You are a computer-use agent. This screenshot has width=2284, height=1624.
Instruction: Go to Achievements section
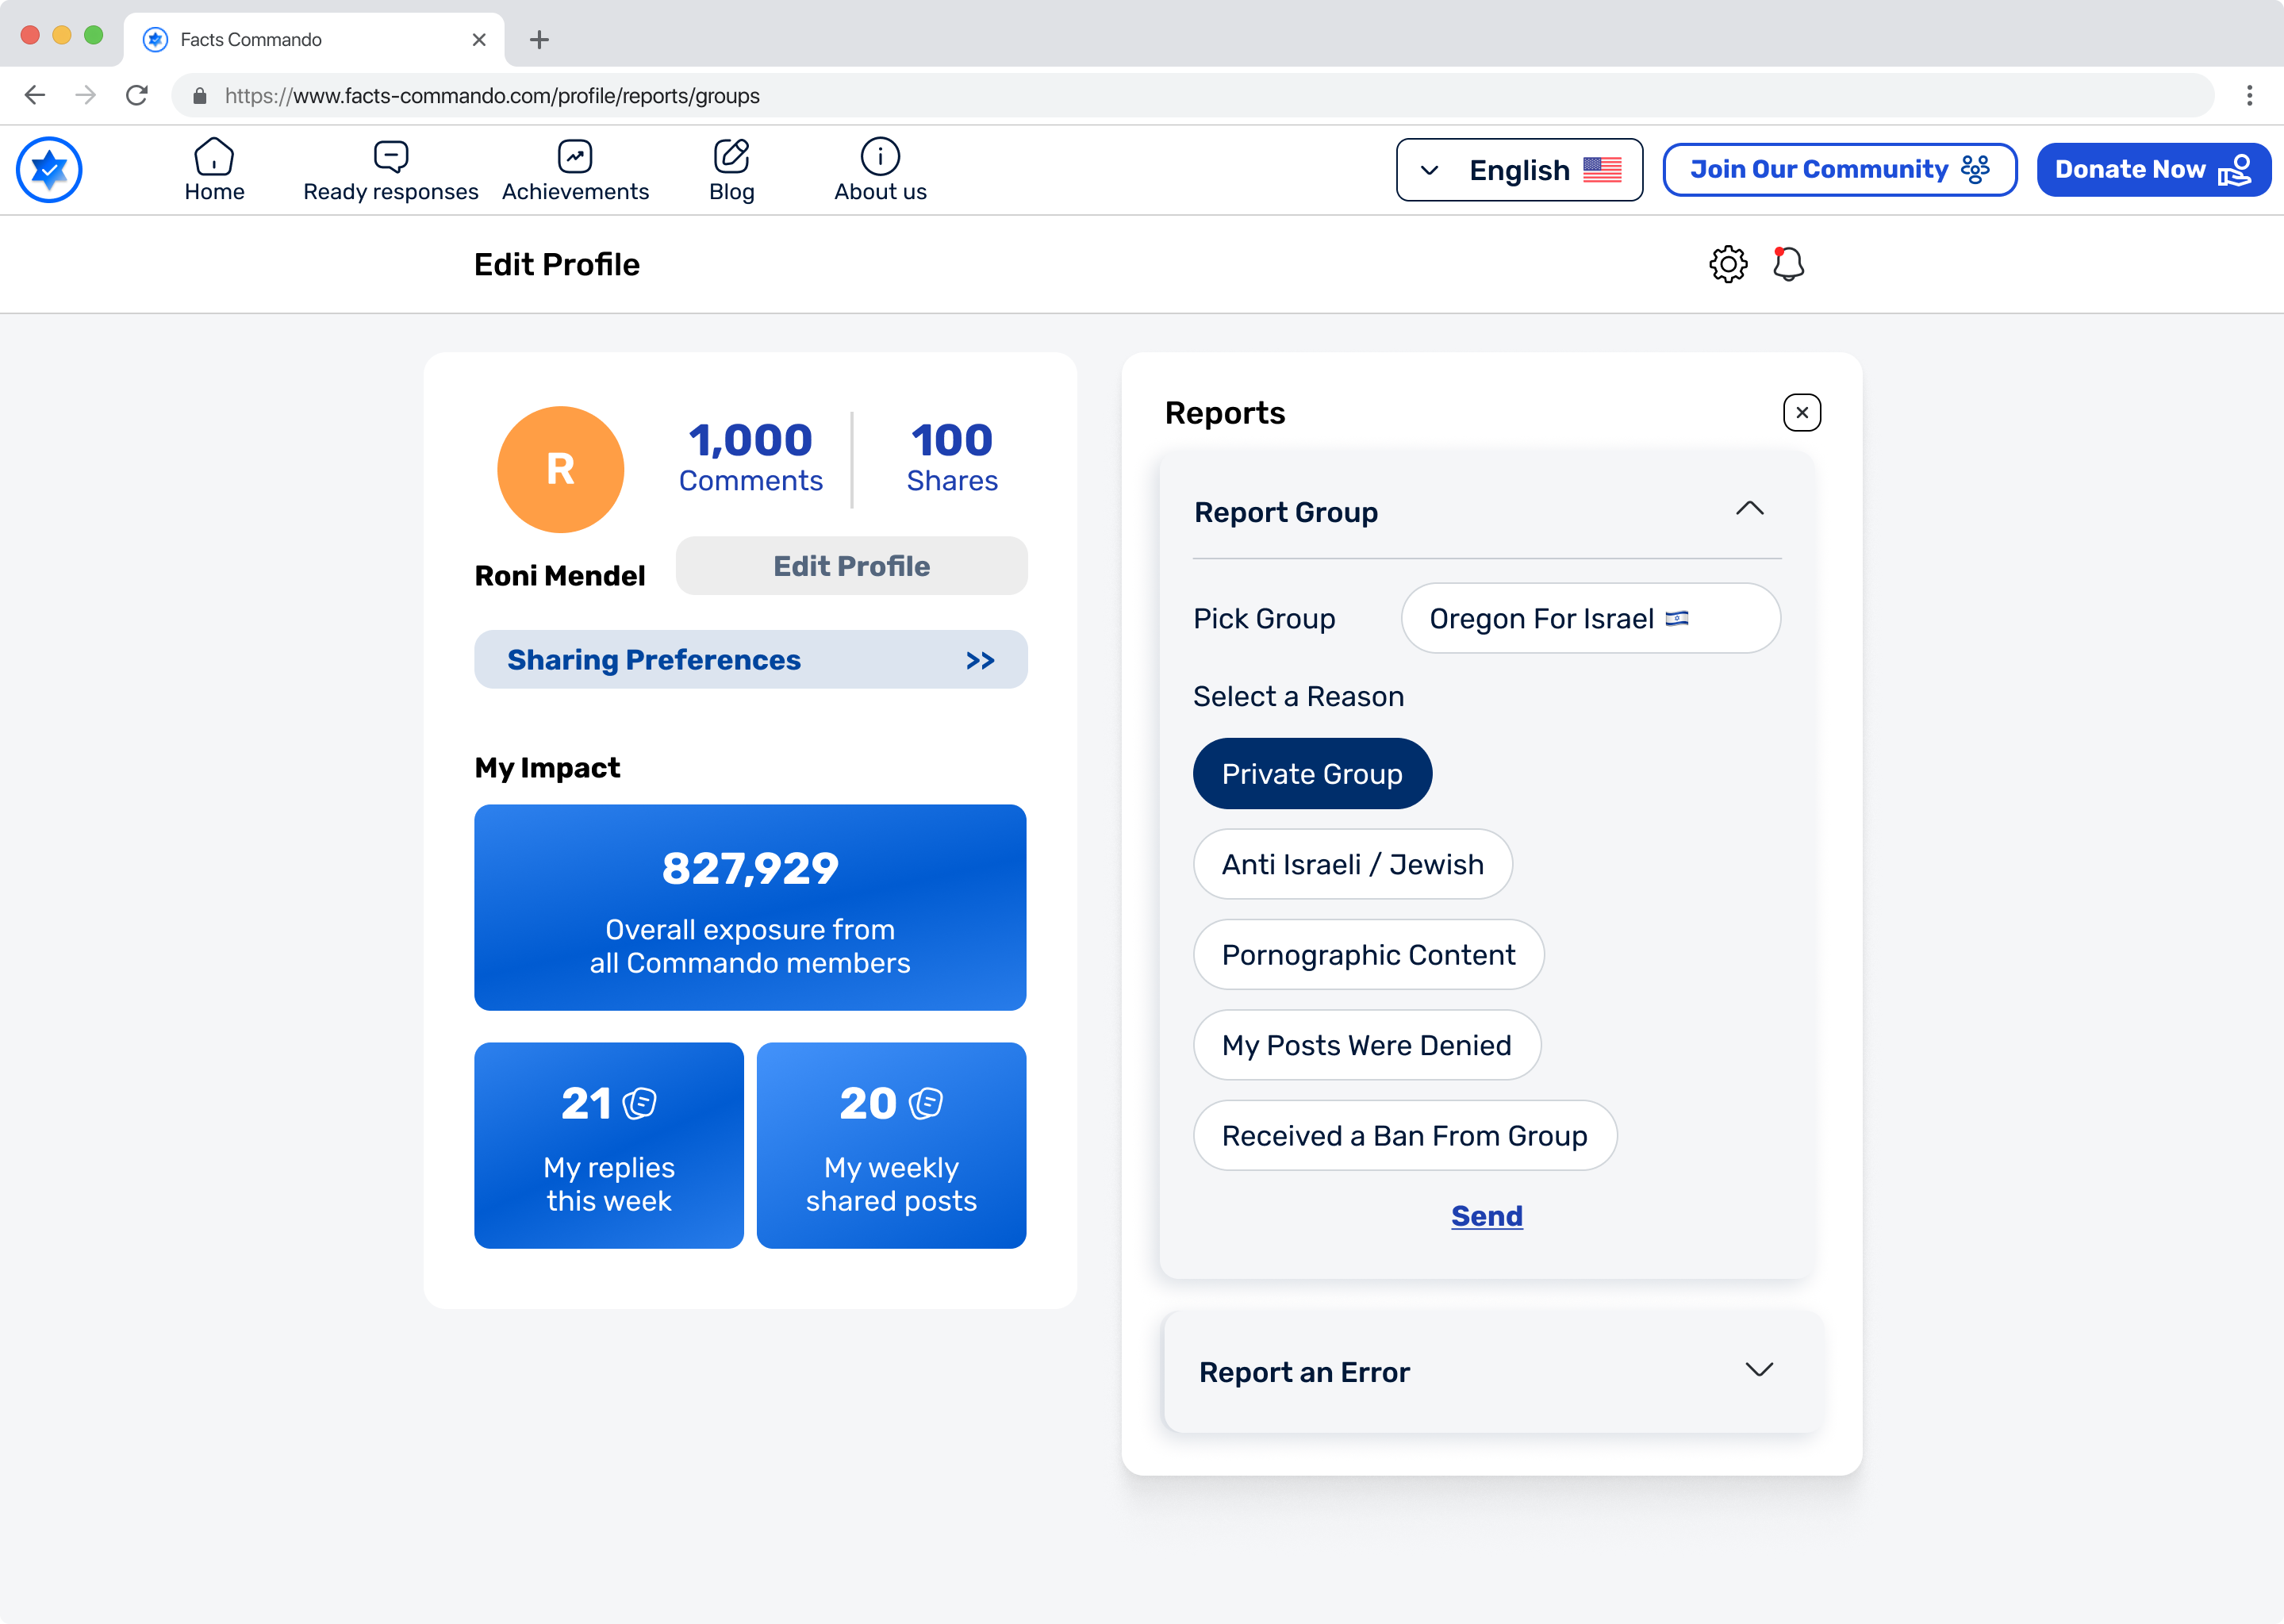575,170
